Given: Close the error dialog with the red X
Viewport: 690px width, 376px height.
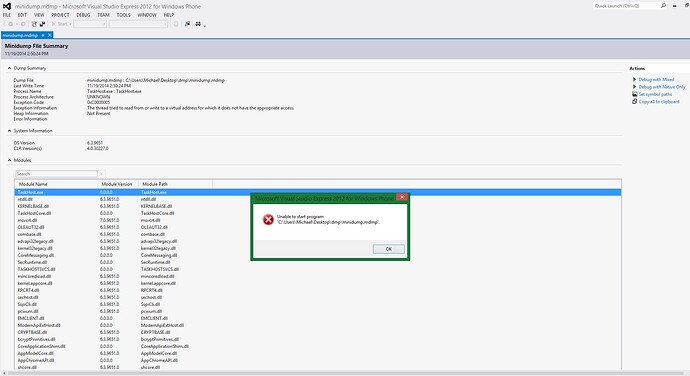Looking at the screenshot, I should pos(402,197).
